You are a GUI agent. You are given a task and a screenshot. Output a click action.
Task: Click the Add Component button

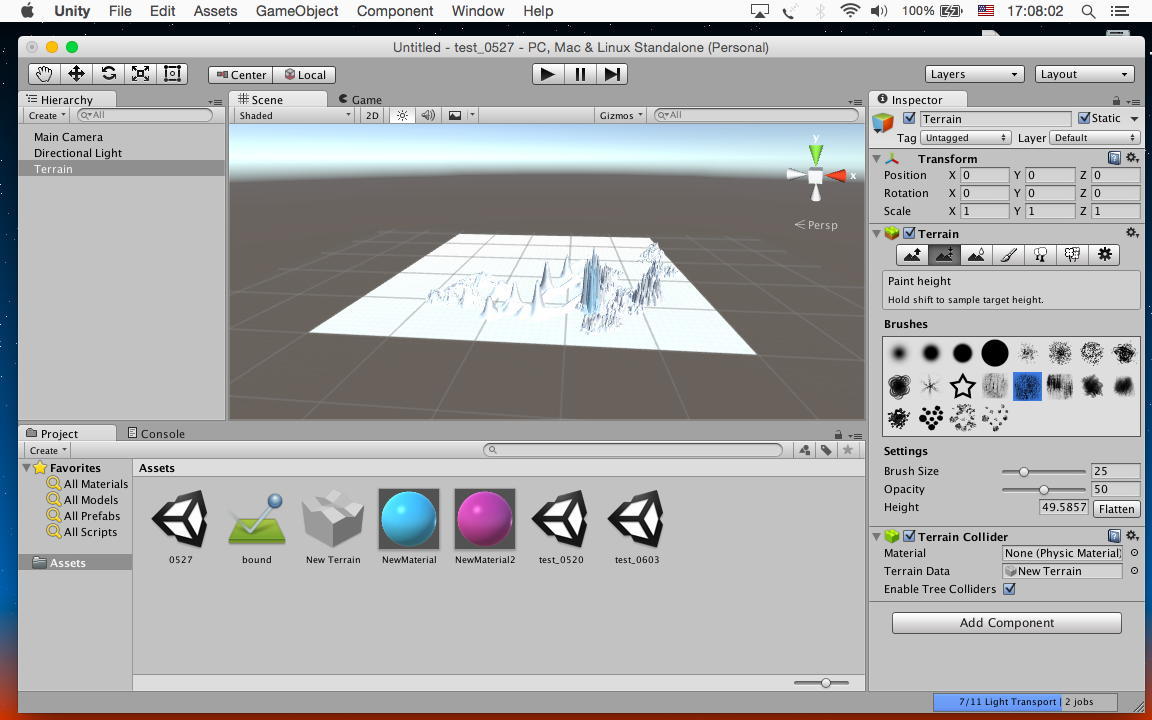(x=1006, y=622)
